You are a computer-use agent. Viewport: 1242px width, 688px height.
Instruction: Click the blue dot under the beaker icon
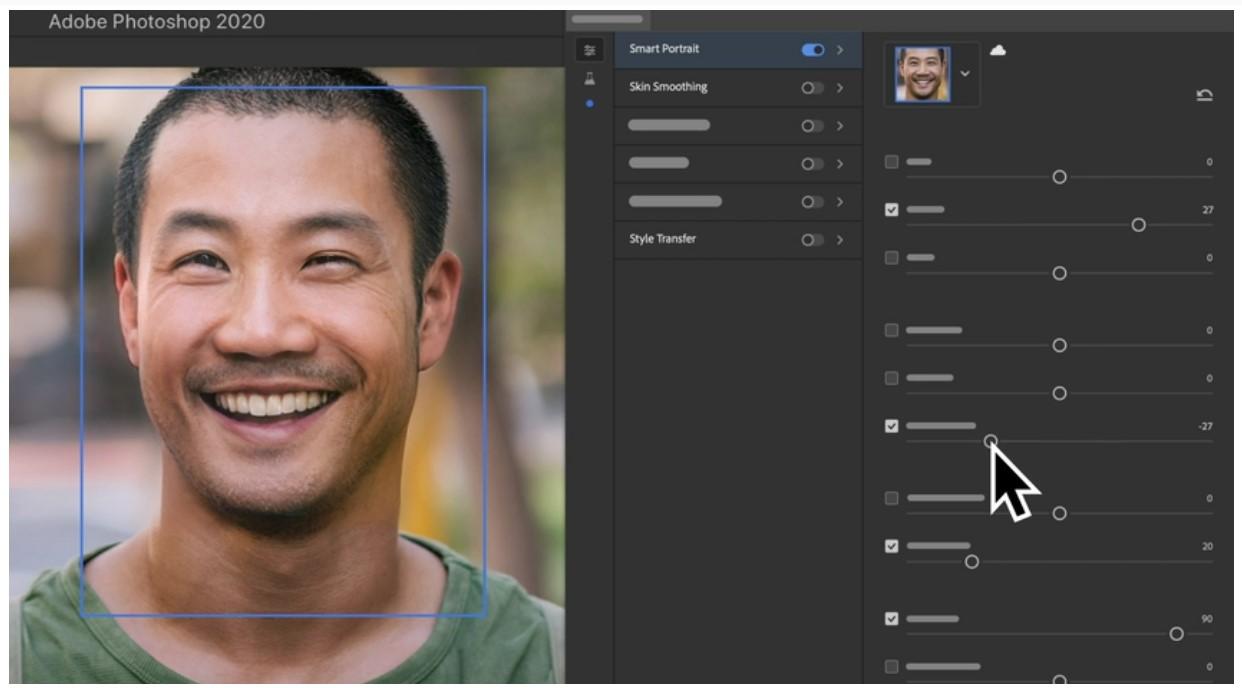(590, 103)
